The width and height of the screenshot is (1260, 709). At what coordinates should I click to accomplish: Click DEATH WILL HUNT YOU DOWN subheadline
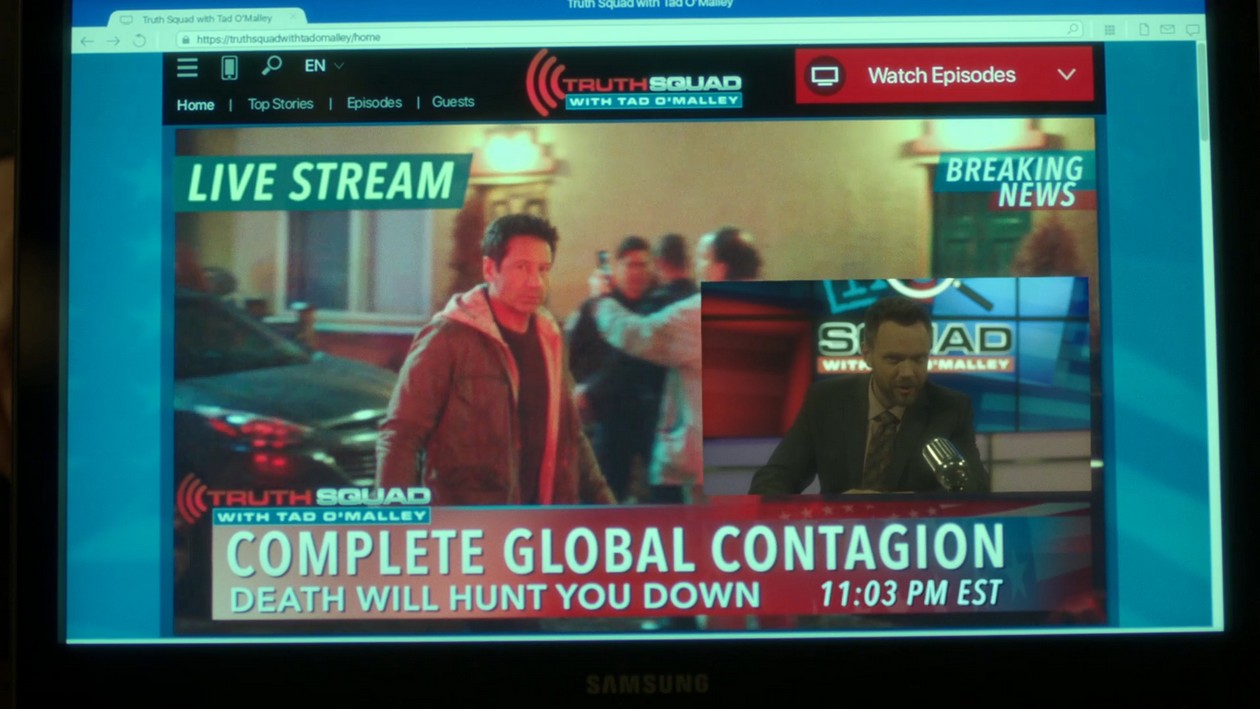[x=495, y=597]
